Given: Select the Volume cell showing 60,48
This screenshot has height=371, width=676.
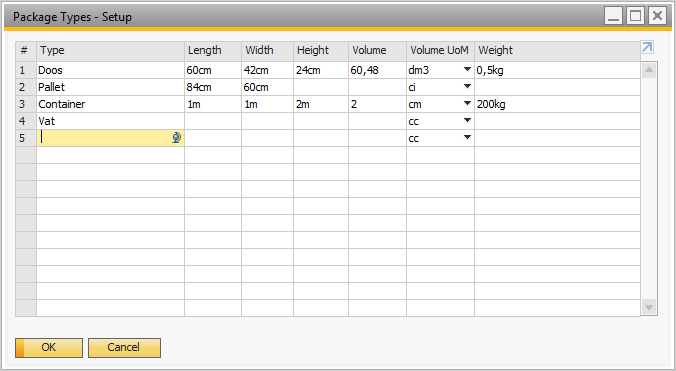Looking at the screenshot, I should 377,70.
